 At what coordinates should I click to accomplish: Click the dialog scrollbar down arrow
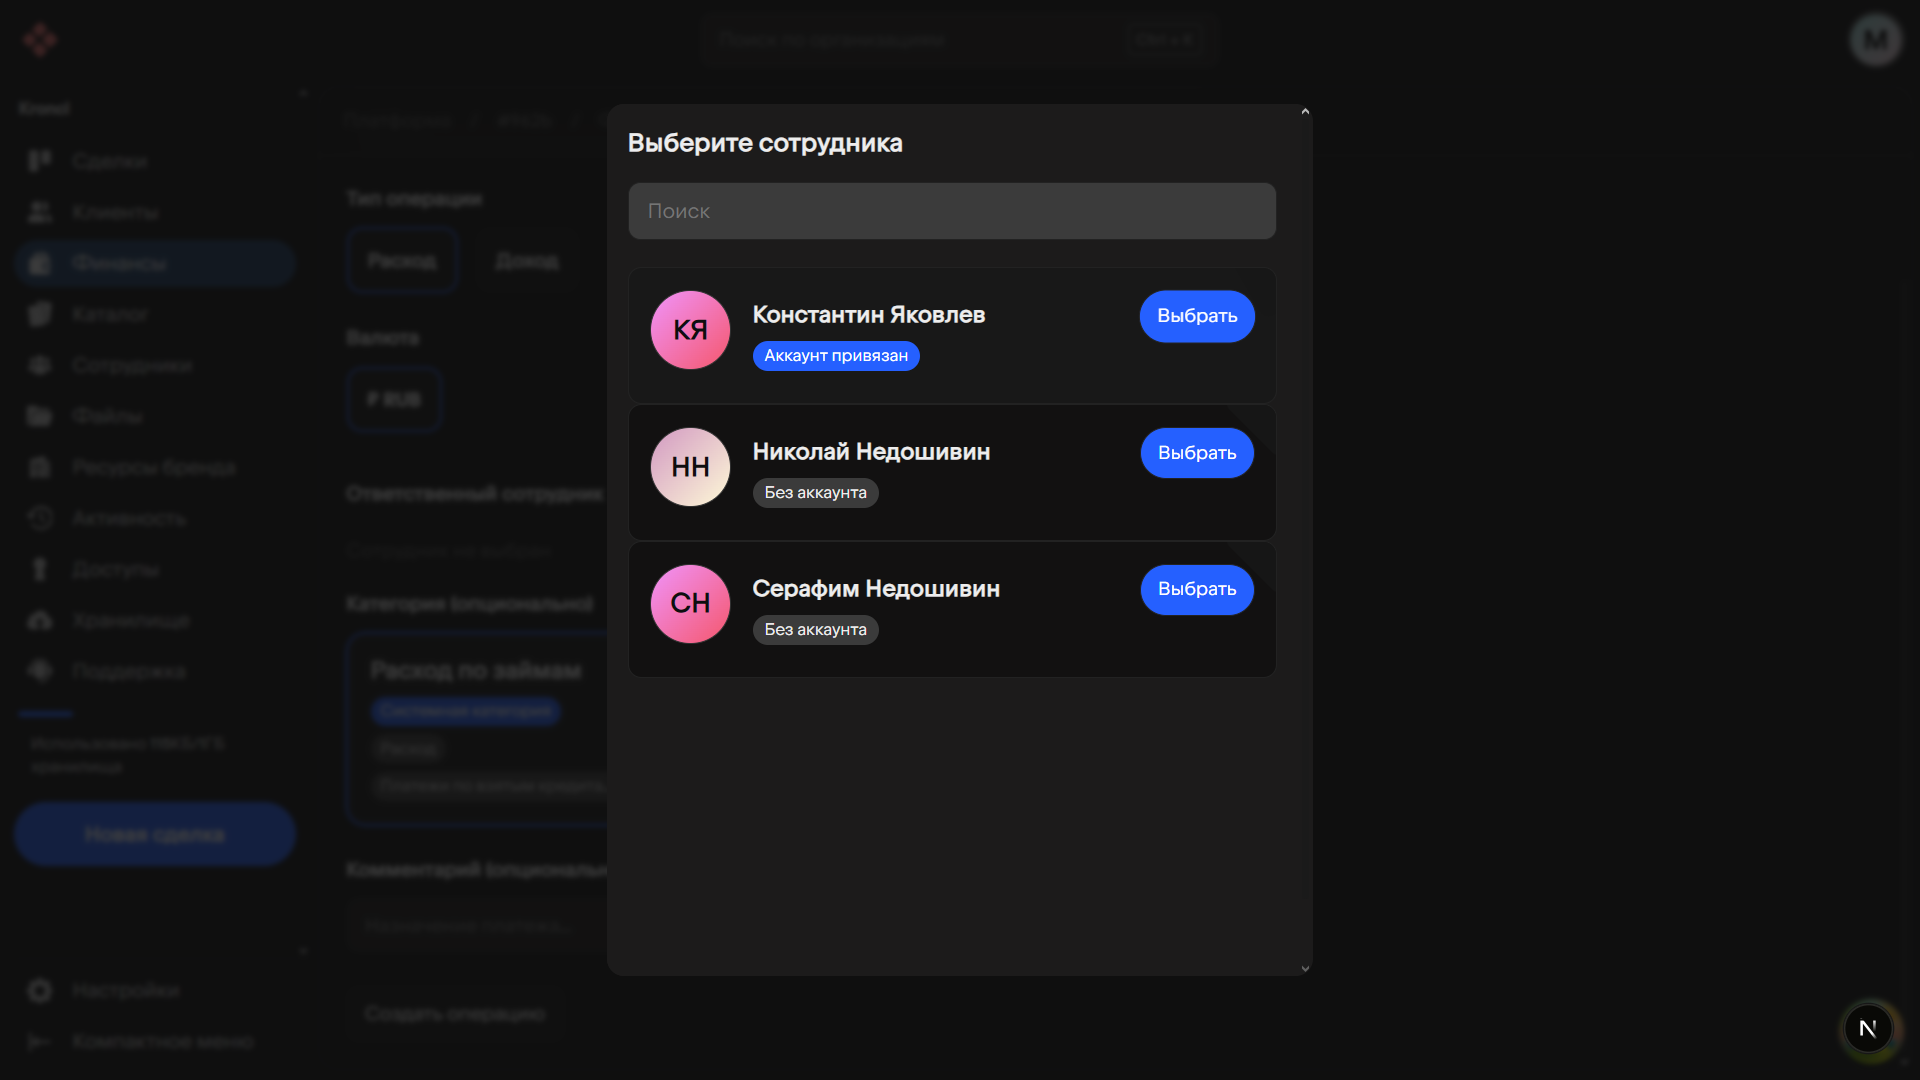1305,968
